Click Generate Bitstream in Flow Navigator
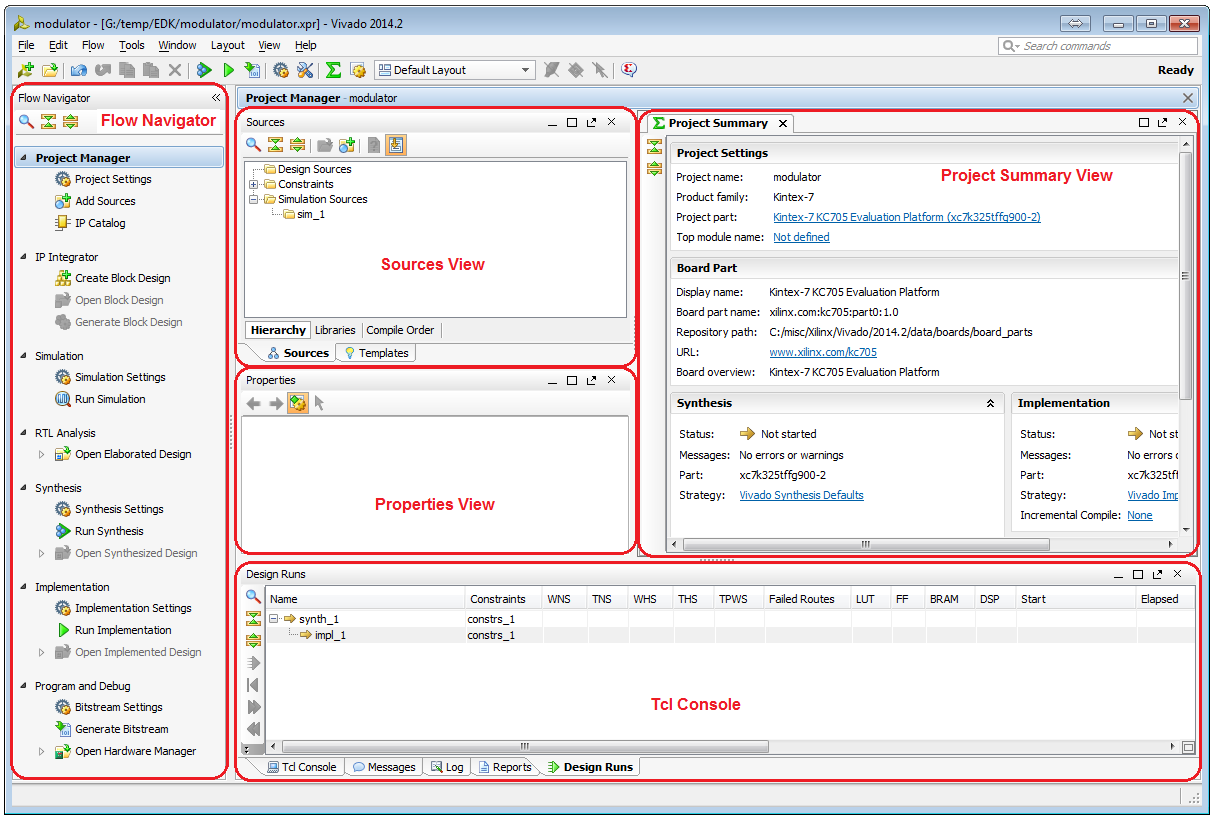1215x819 pixels. [112, 729]
